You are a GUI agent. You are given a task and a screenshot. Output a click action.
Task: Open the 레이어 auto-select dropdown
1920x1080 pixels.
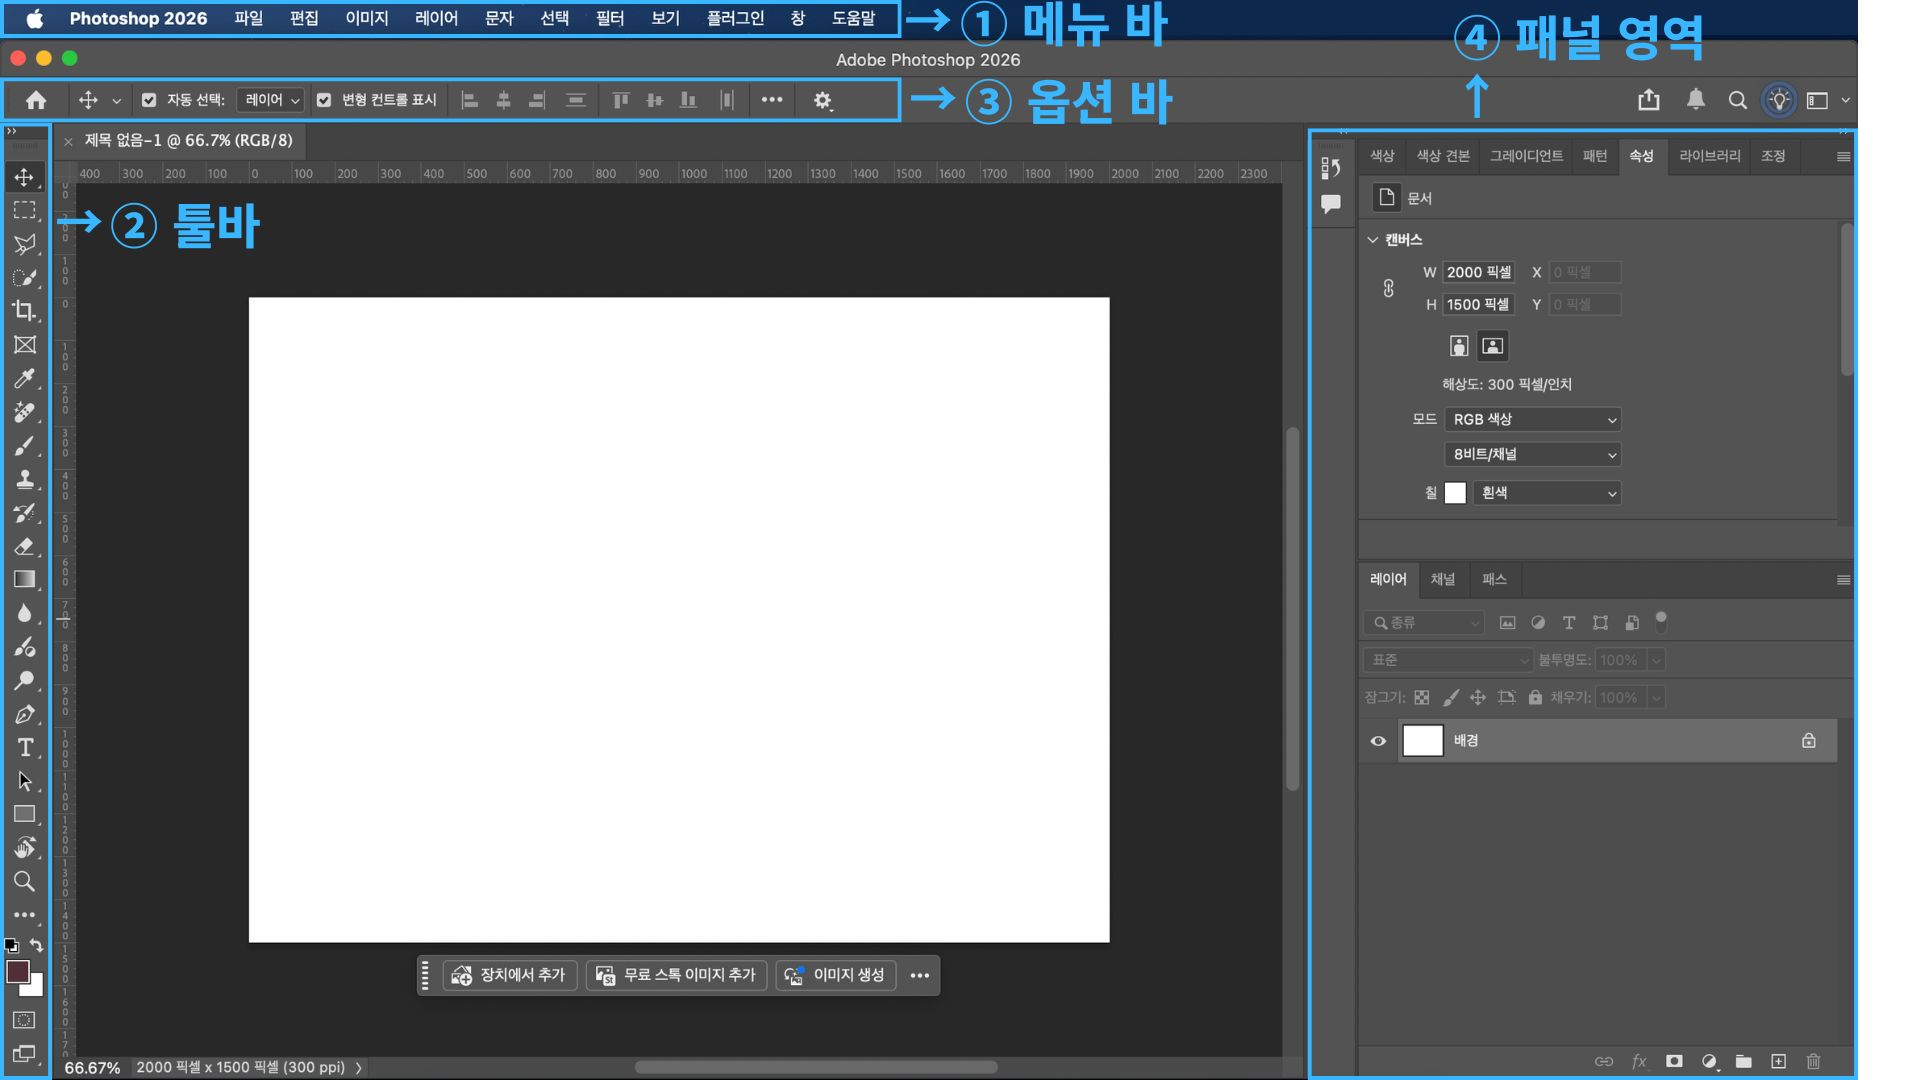(x=270, y=100)
